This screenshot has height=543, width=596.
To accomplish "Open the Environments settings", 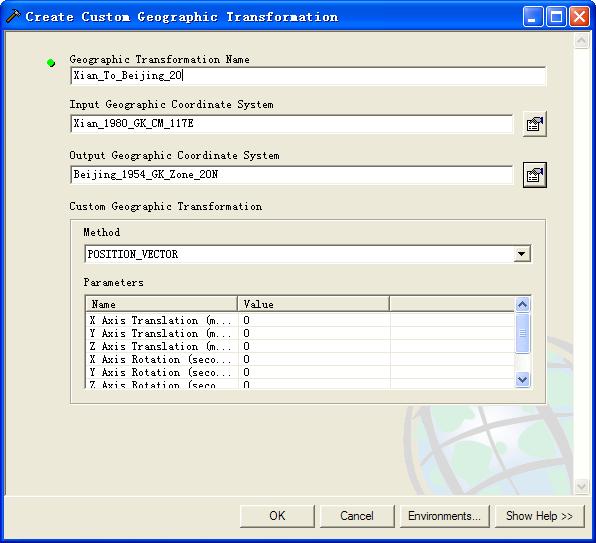I will point(444,516).
